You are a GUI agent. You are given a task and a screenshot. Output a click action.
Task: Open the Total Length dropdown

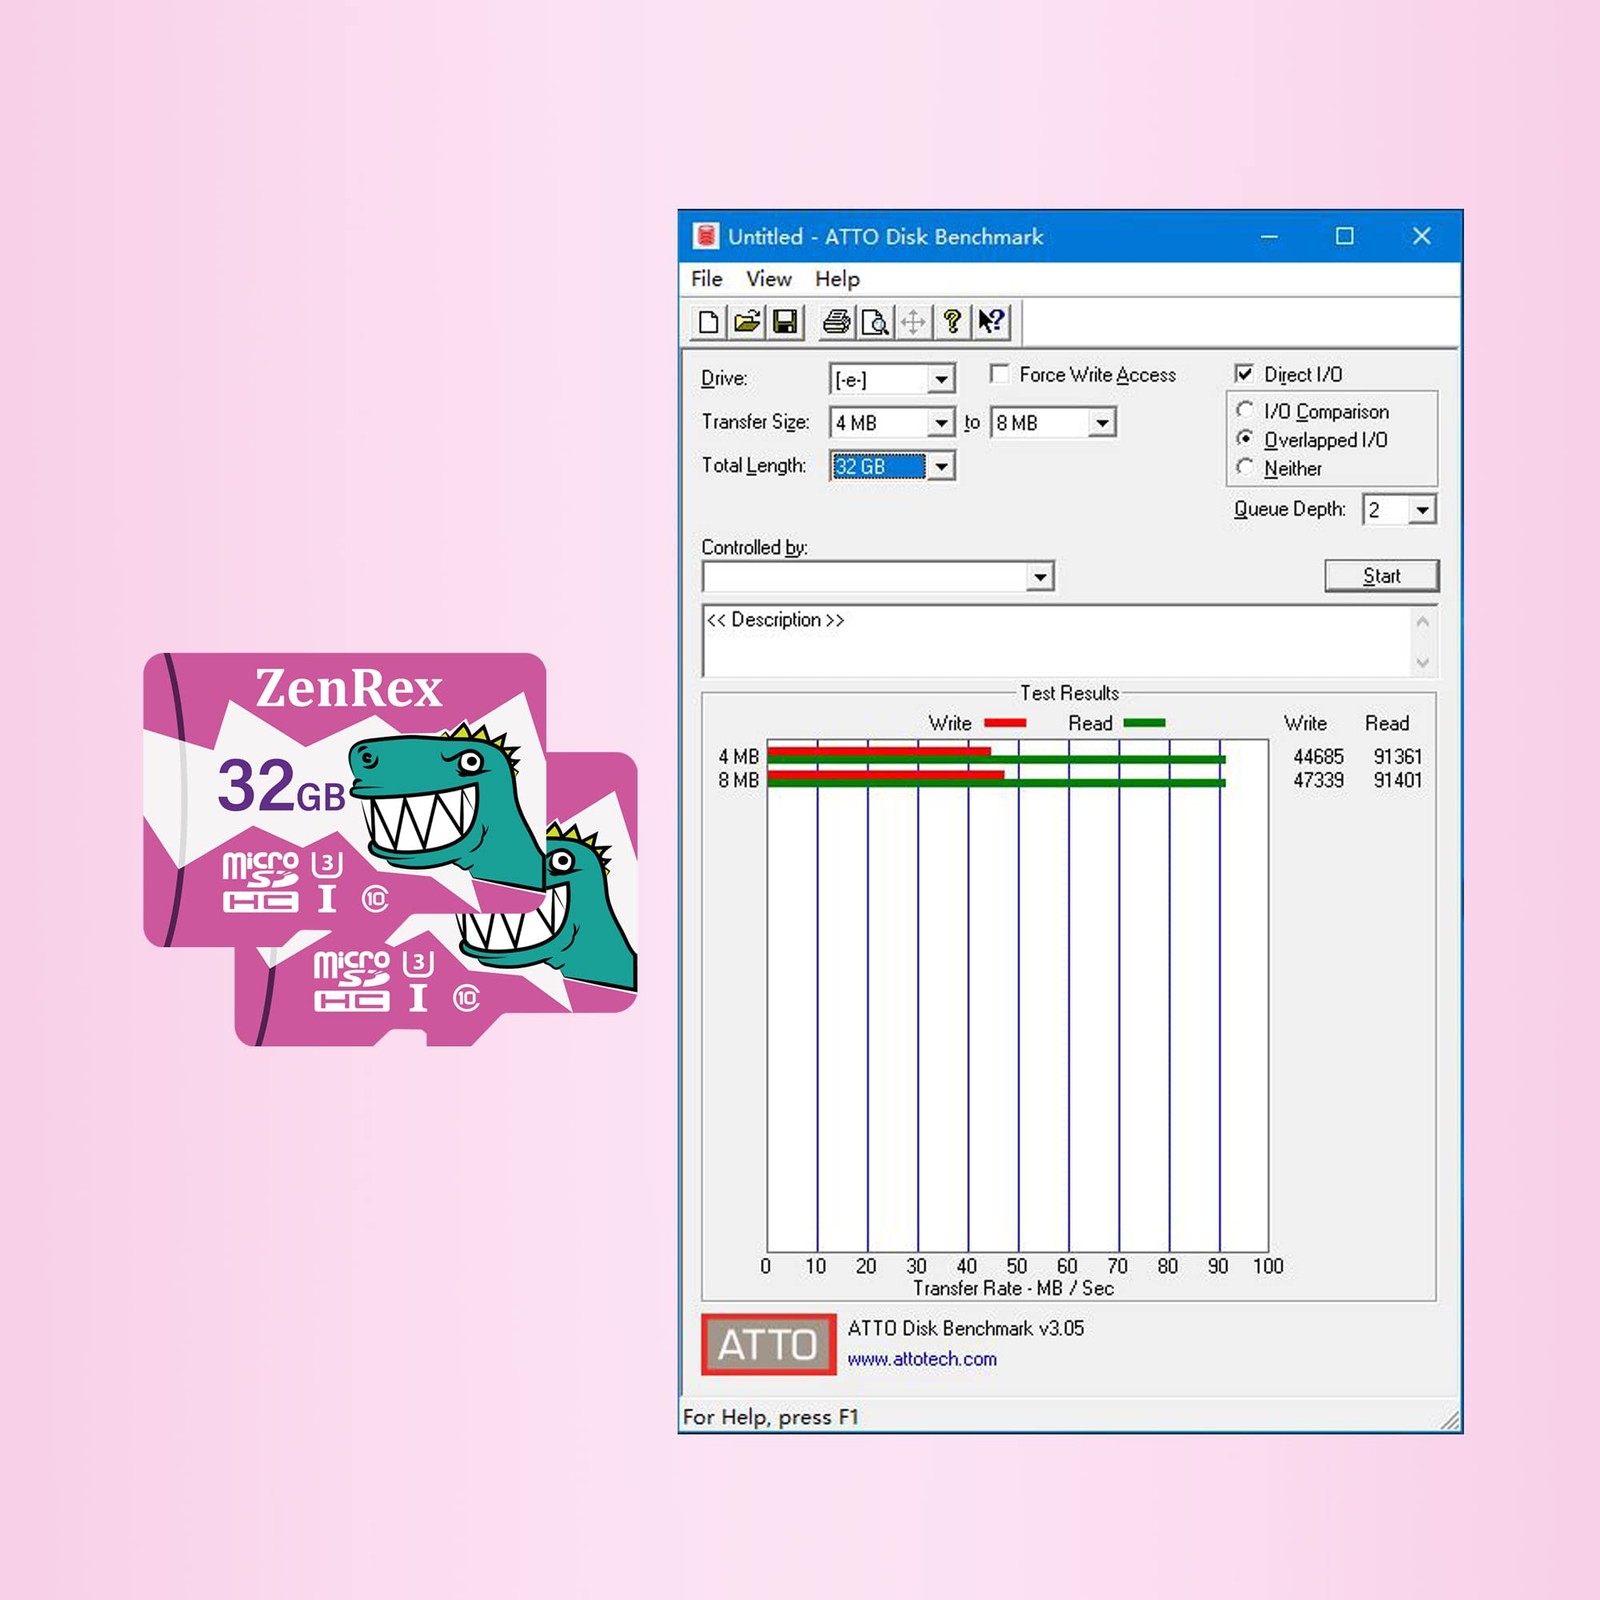941,467
